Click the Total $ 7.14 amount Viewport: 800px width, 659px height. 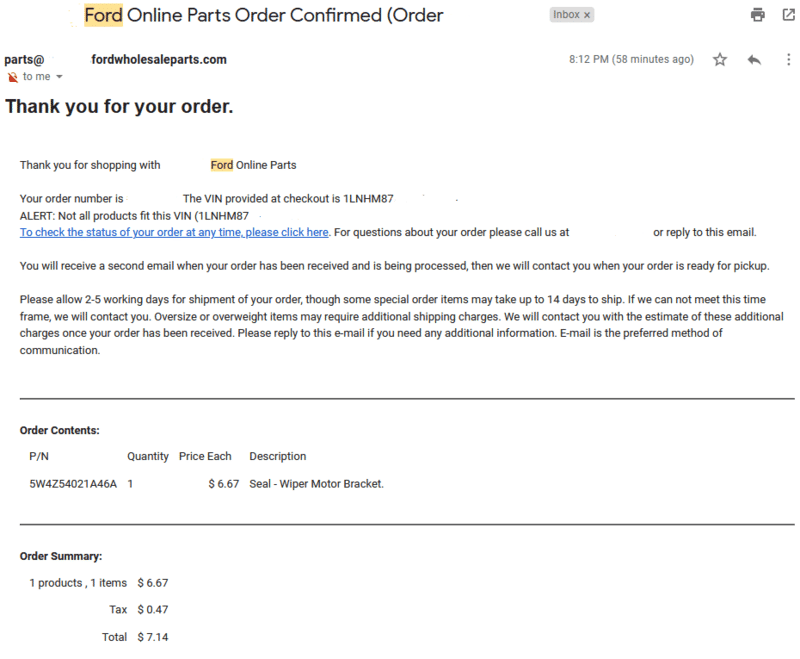(x=153, y=637)
